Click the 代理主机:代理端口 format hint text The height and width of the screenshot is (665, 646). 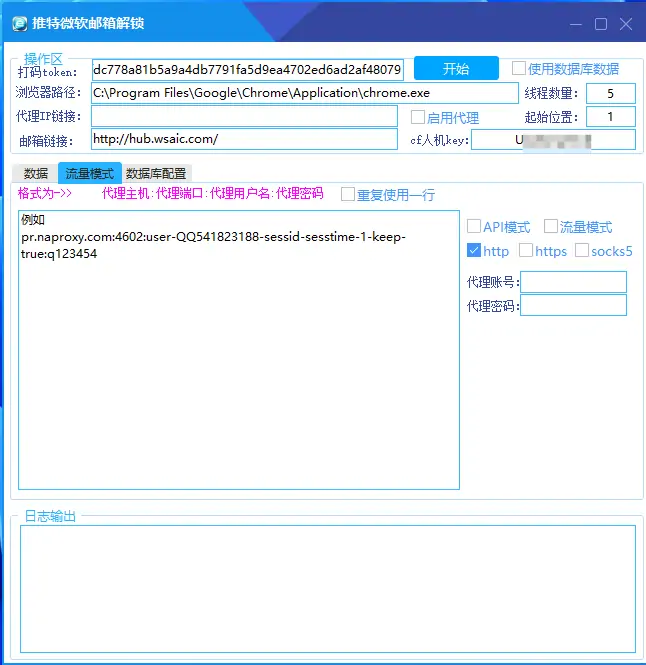pyautogui.click(x=213, y=193)
